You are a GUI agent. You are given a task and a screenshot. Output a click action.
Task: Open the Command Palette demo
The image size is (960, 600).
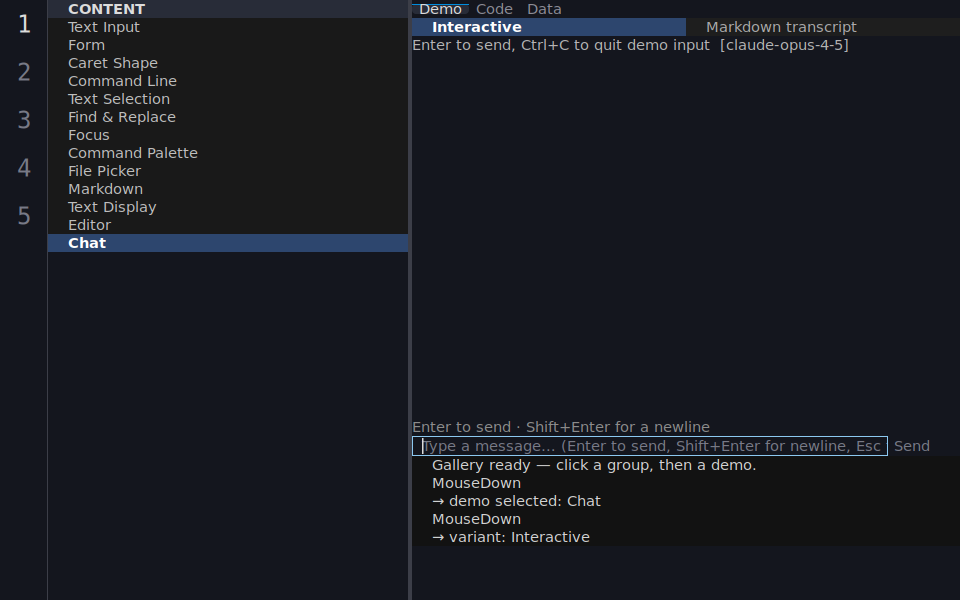pyautogui.click(x=228, y=153)
